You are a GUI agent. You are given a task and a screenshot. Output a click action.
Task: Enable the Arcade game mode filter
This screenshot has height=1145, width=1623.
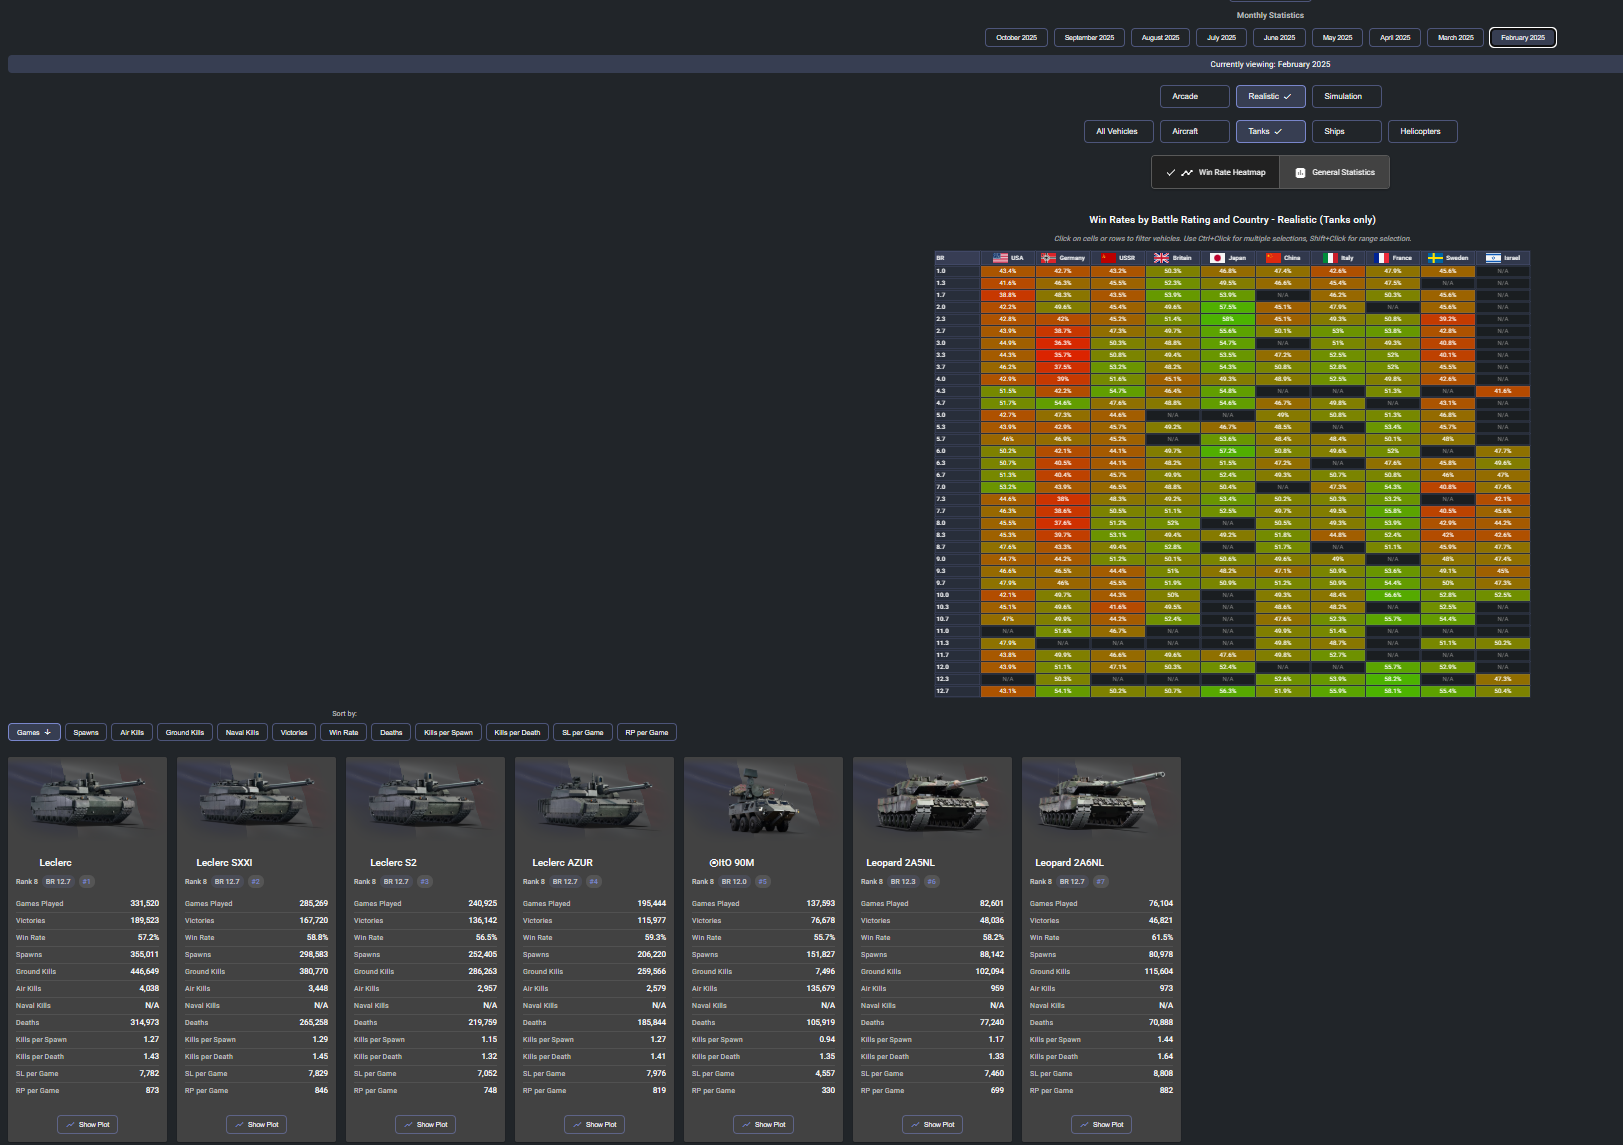click(1194, 97)
